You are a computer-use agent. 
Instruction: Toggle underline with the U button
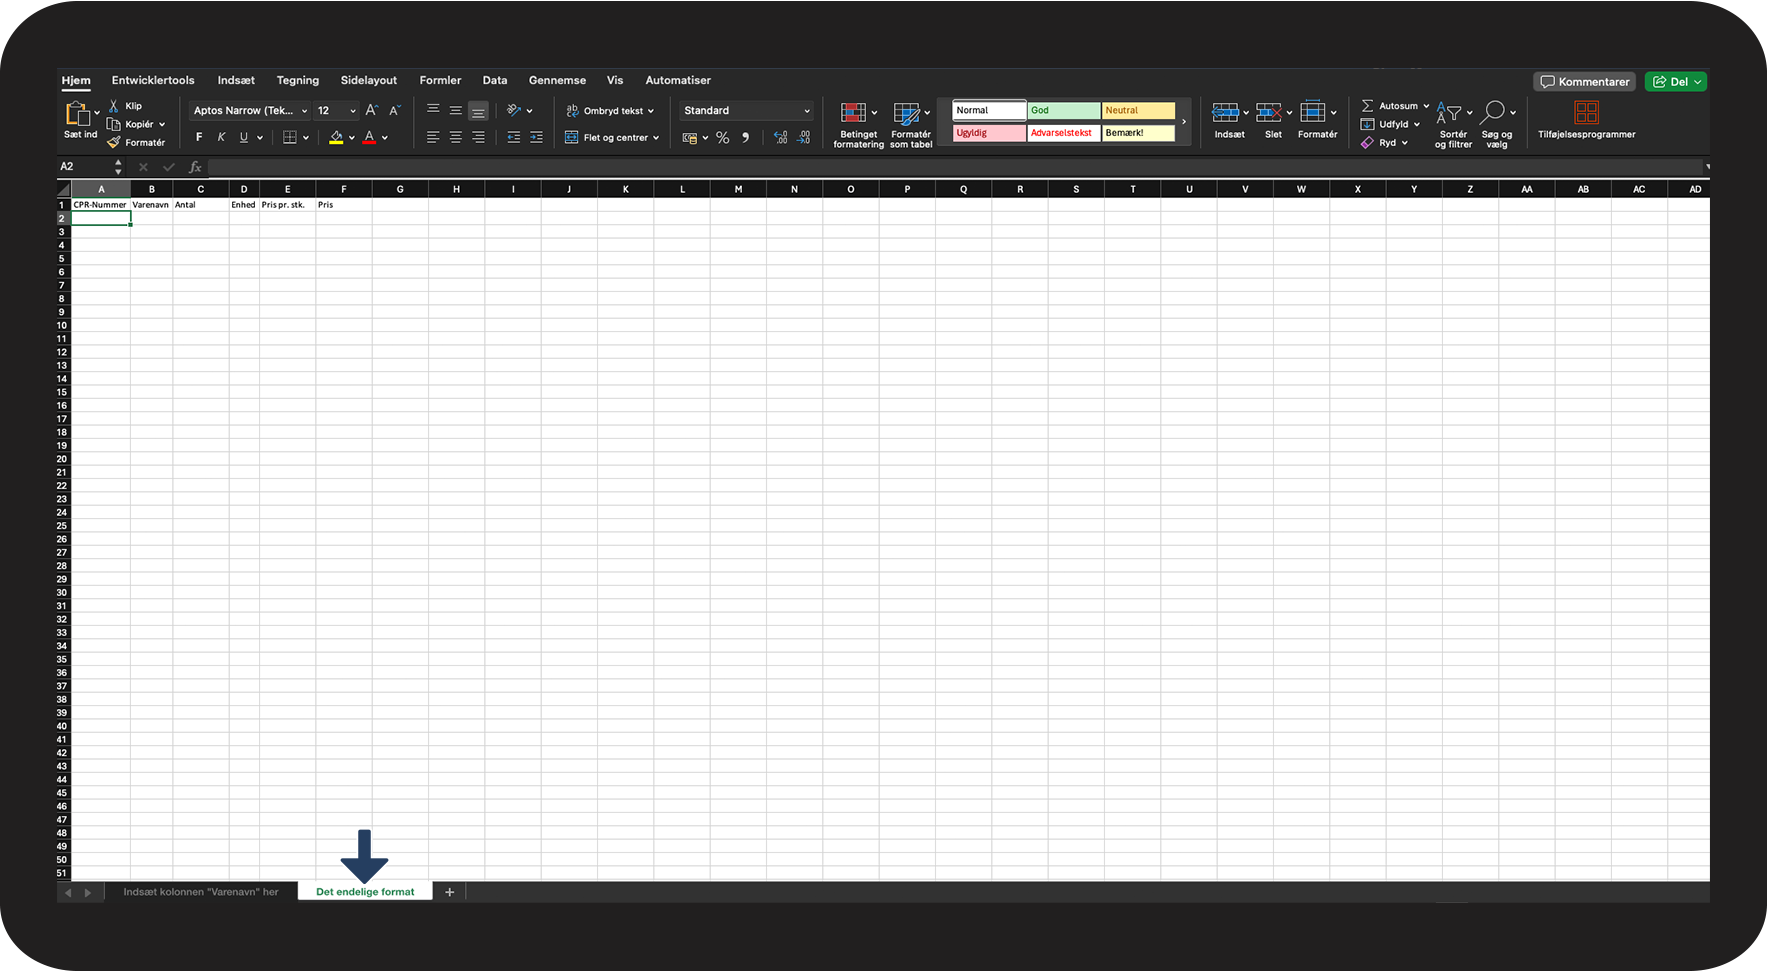[x=243, y=138]
